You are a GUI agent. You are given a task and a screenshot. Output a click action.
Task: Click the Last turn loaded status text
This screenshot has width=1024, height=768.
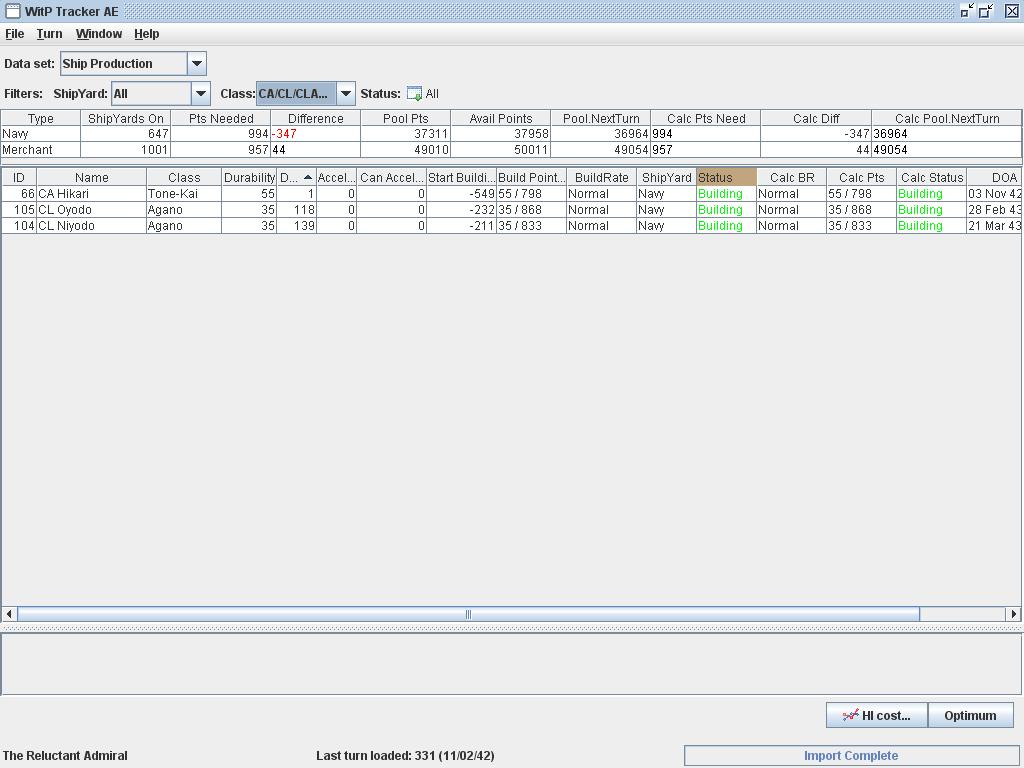(x=405, y=756)
